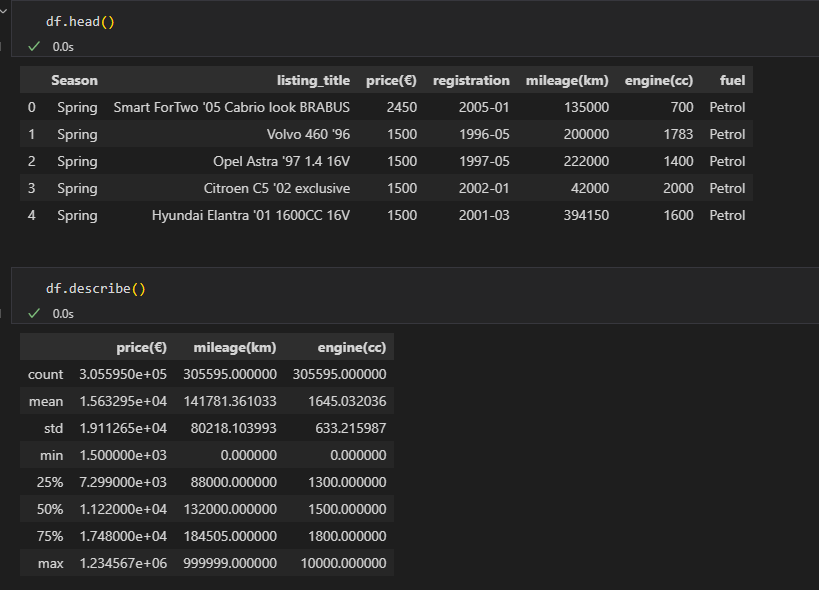Image resolution: width=819 pixels, height=590 pixels.
Task: Click into the df.describe() code cell
Action: (415, 289)
